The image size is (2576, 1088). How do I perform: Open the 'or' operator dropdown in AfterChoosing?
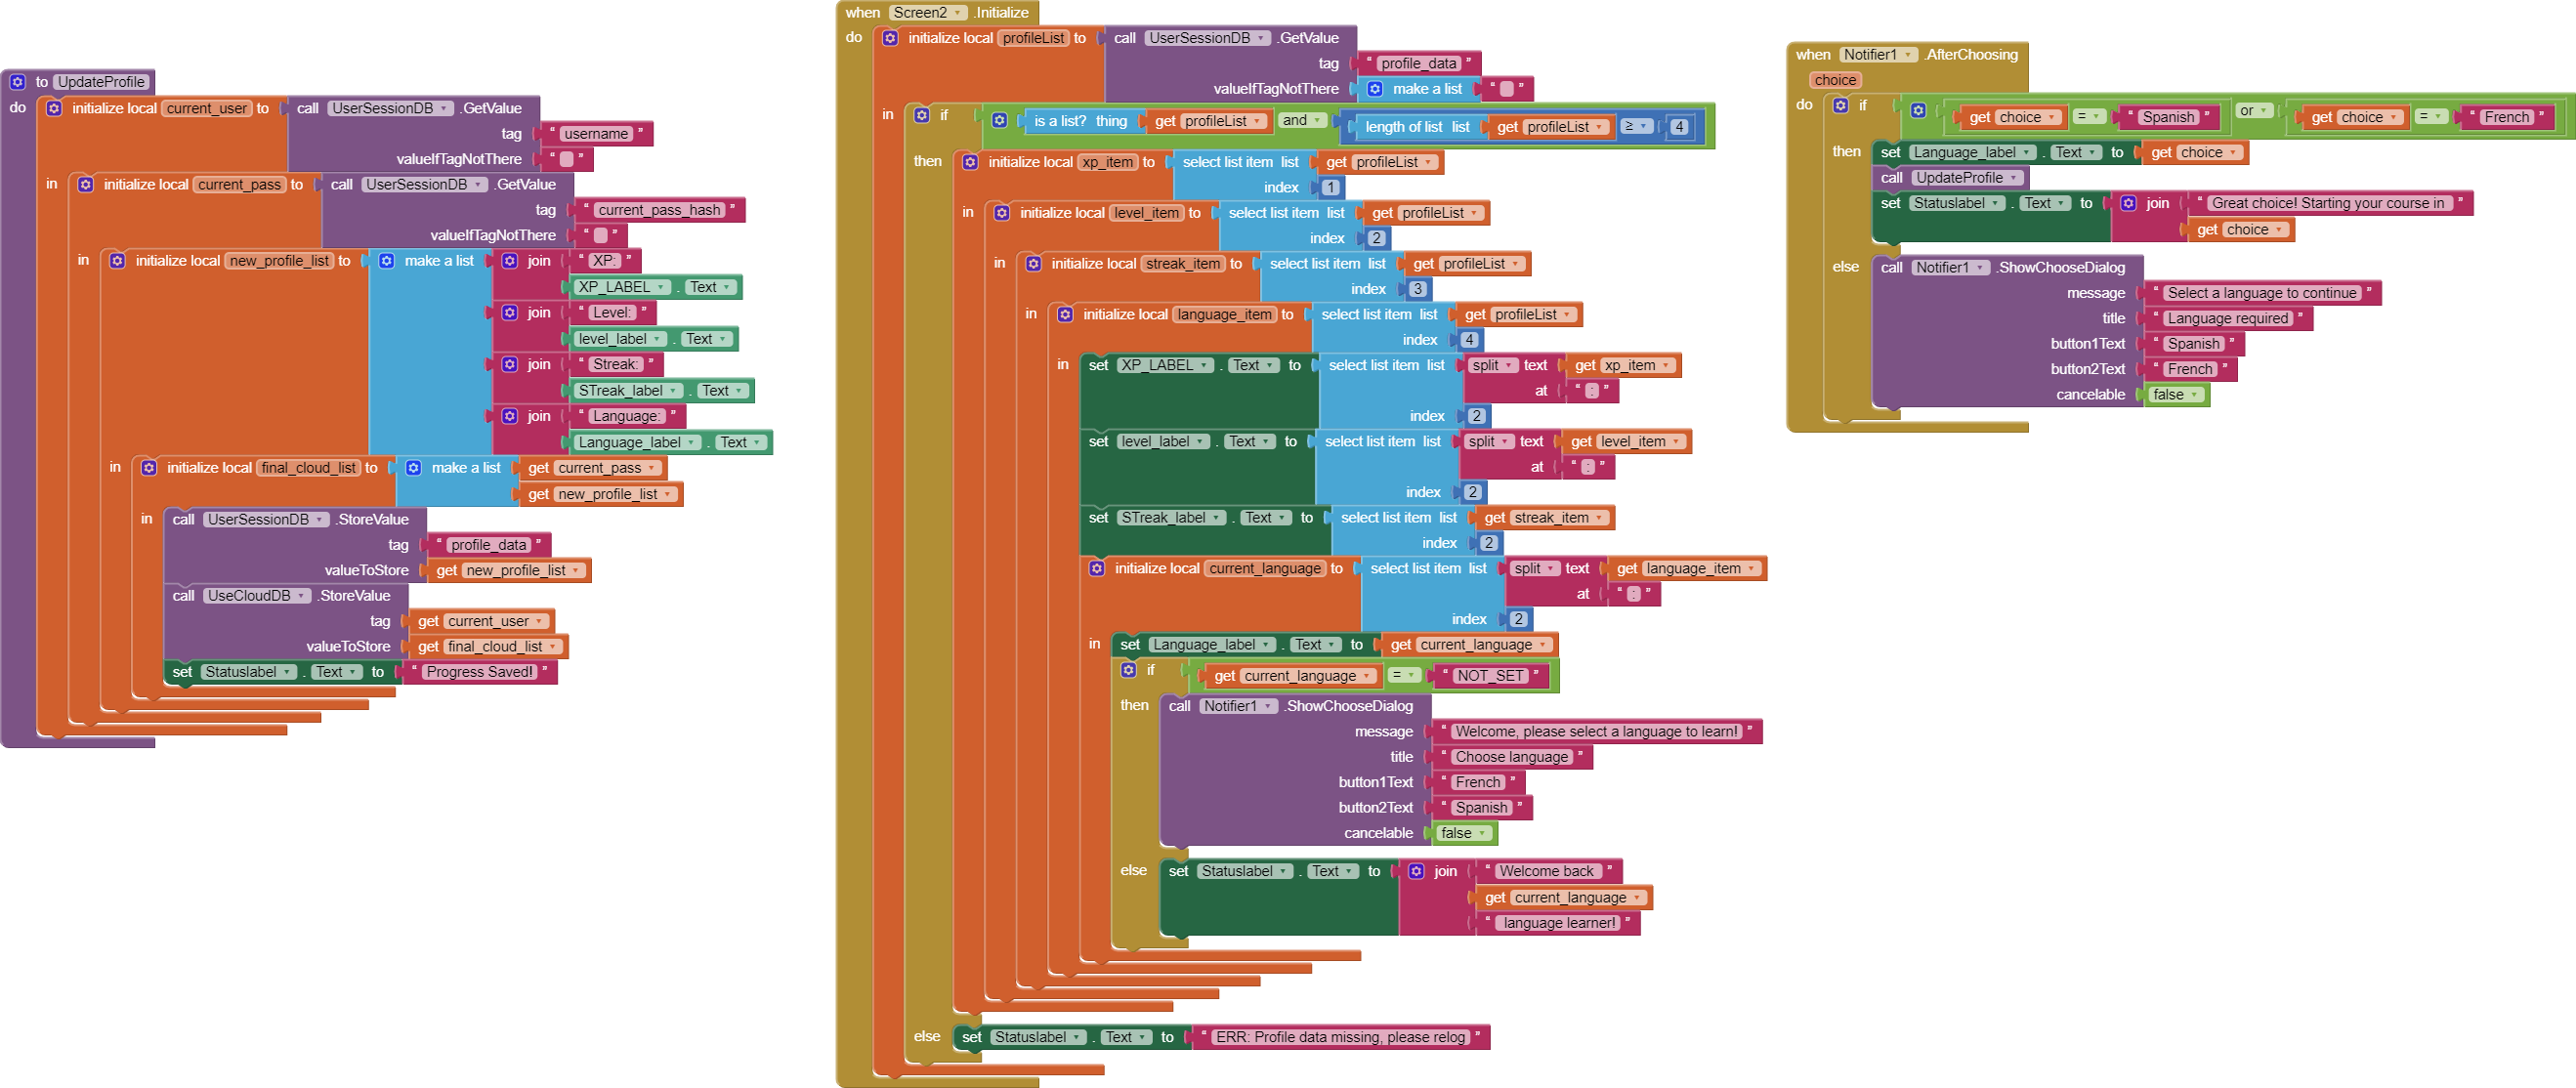pyautogui.click(x=2254, y=111)
